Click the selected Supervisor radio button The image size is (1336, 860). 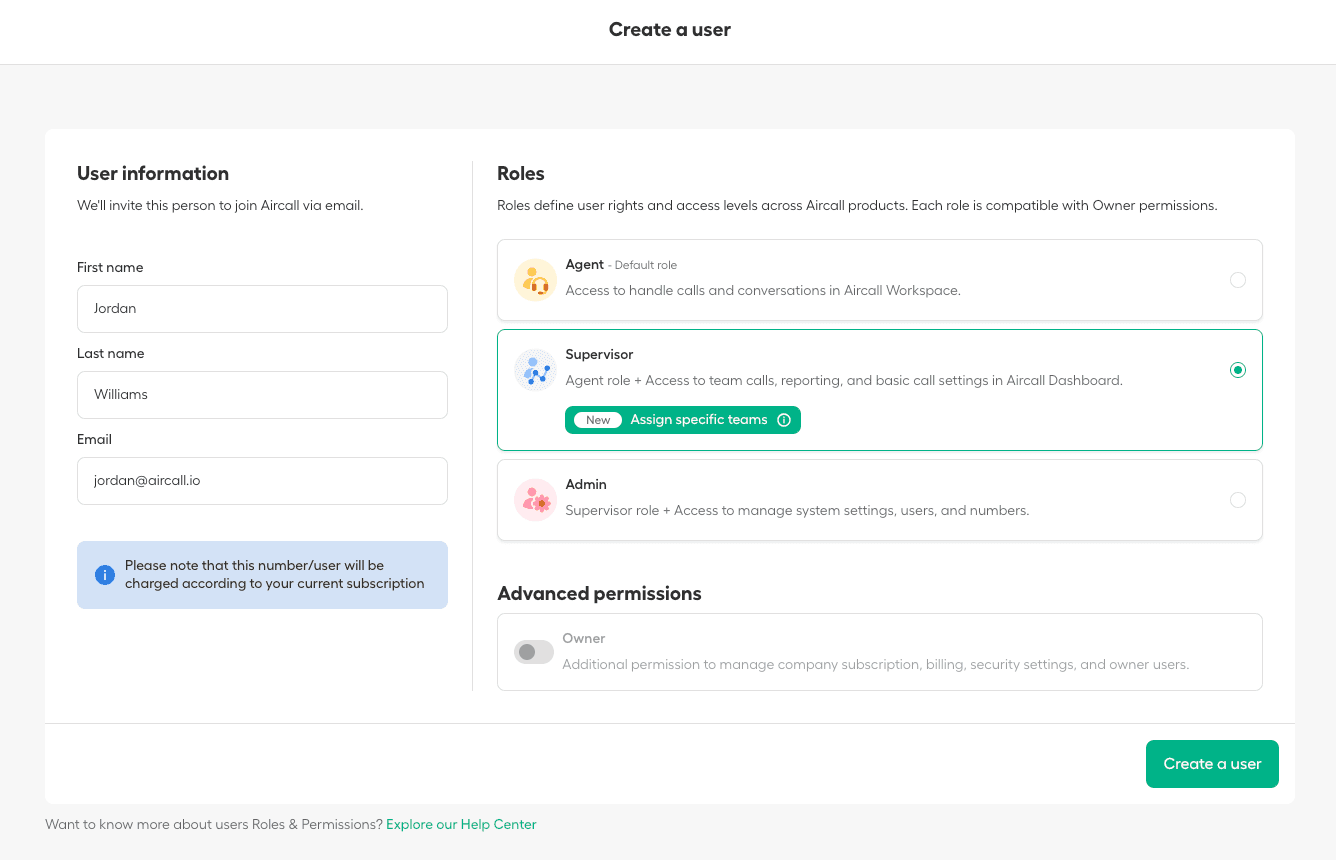pyautogui.click(x=1238, y=369)
